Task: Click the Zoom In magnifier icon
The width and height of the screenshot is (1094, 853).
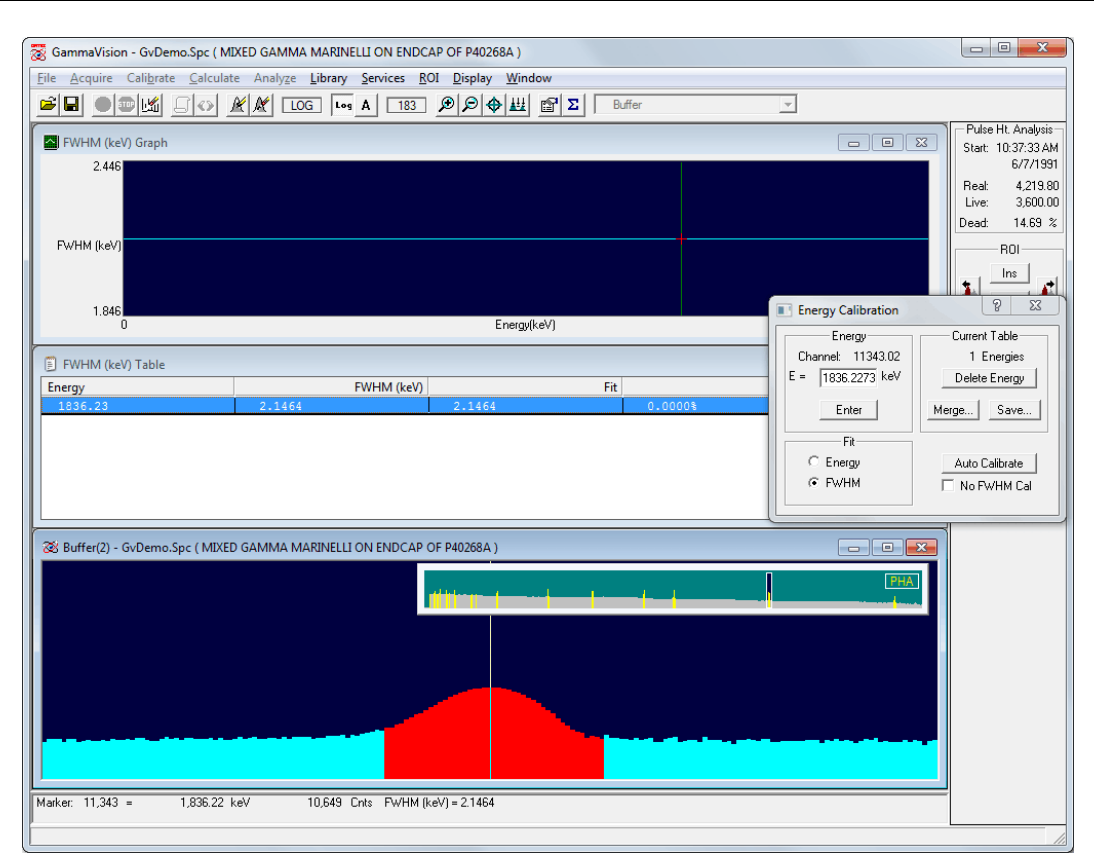Action: click(447, 105)
